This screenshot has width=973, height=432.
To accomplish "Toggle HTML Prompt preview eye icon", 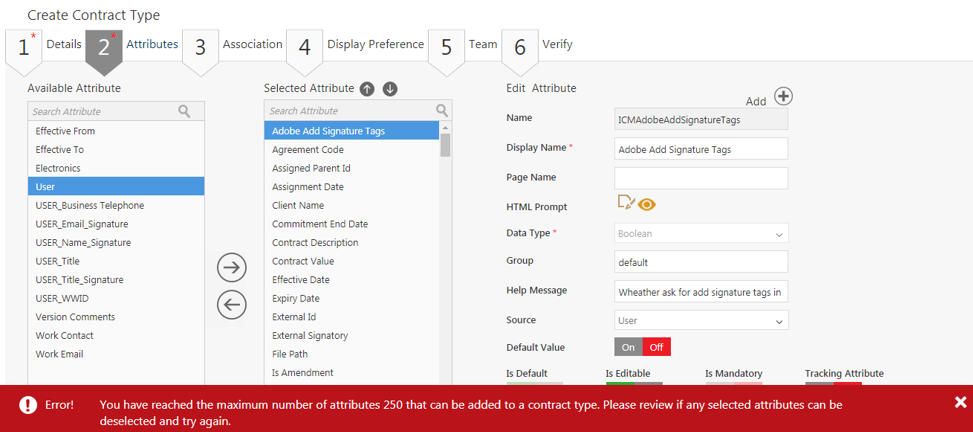I will [647, 205].
